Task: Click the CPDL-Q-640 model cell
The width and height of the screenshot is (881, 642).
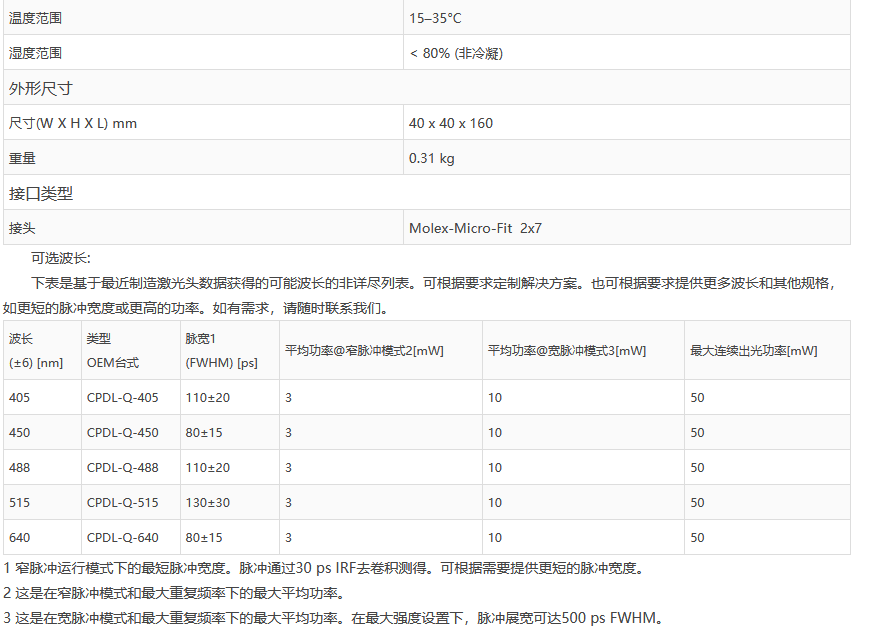Action: [x=122, y=538]
